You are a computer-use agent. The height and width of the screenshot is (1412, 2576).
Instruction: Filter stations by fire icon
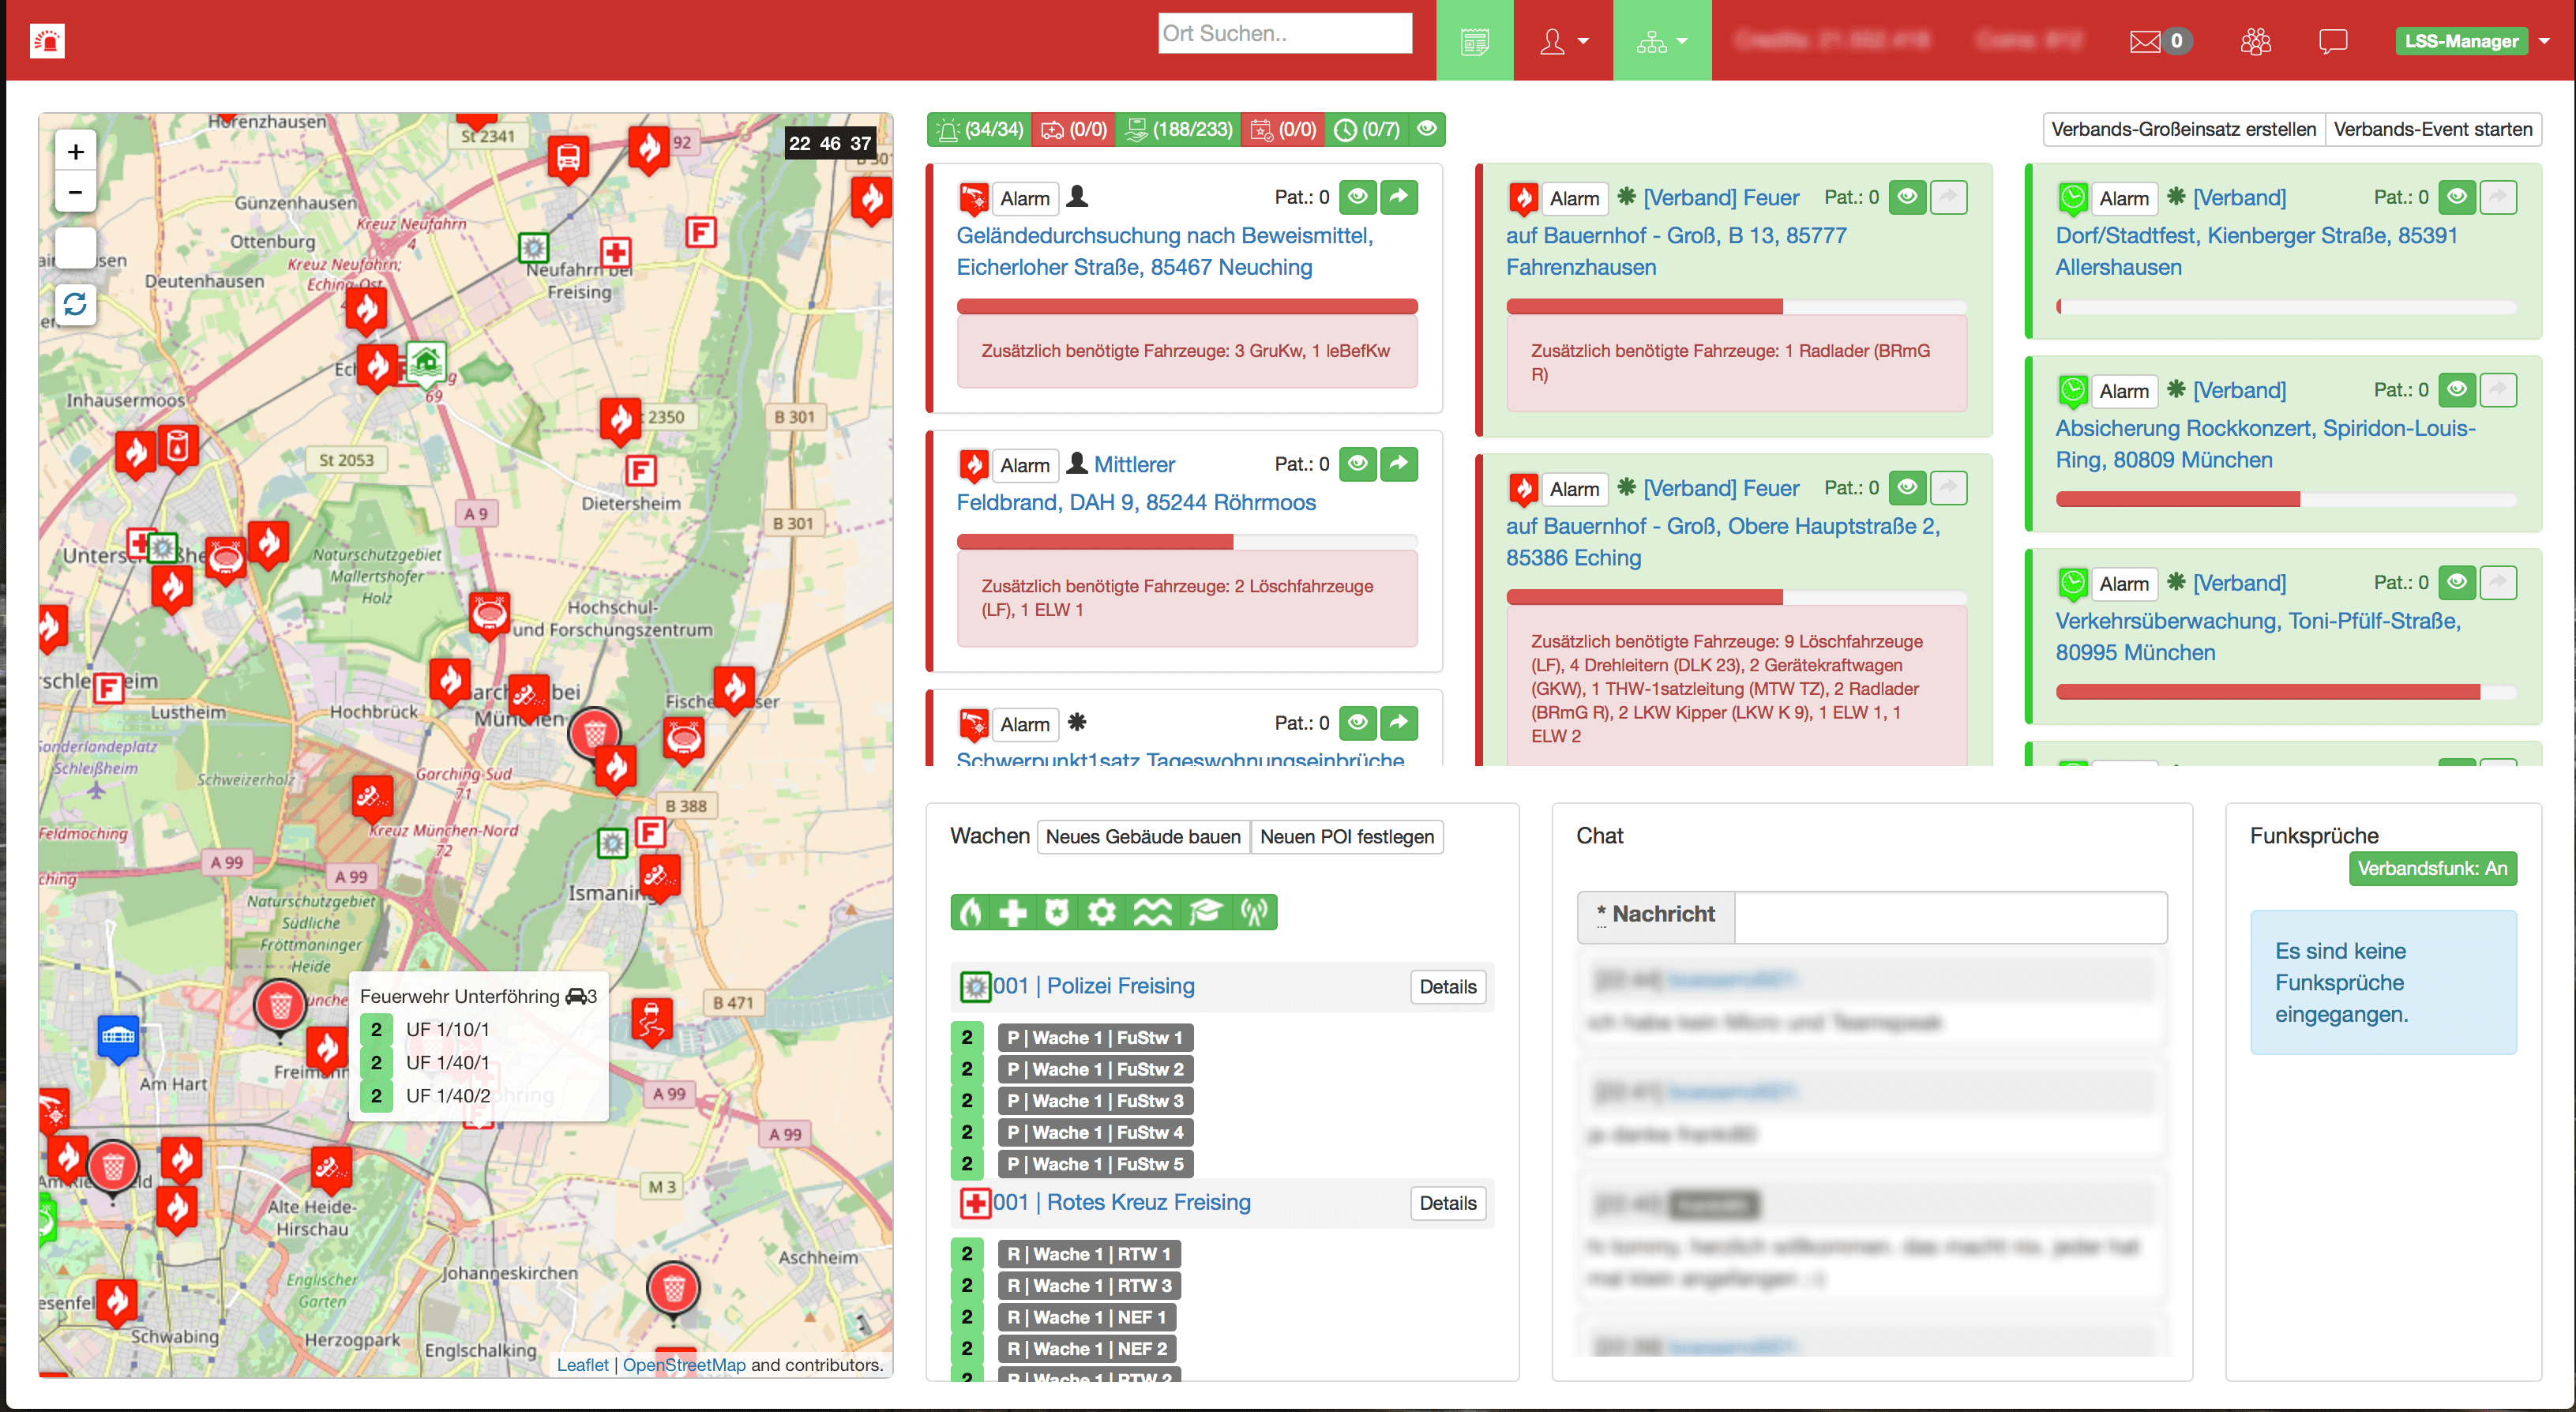[x=971, y=912]
